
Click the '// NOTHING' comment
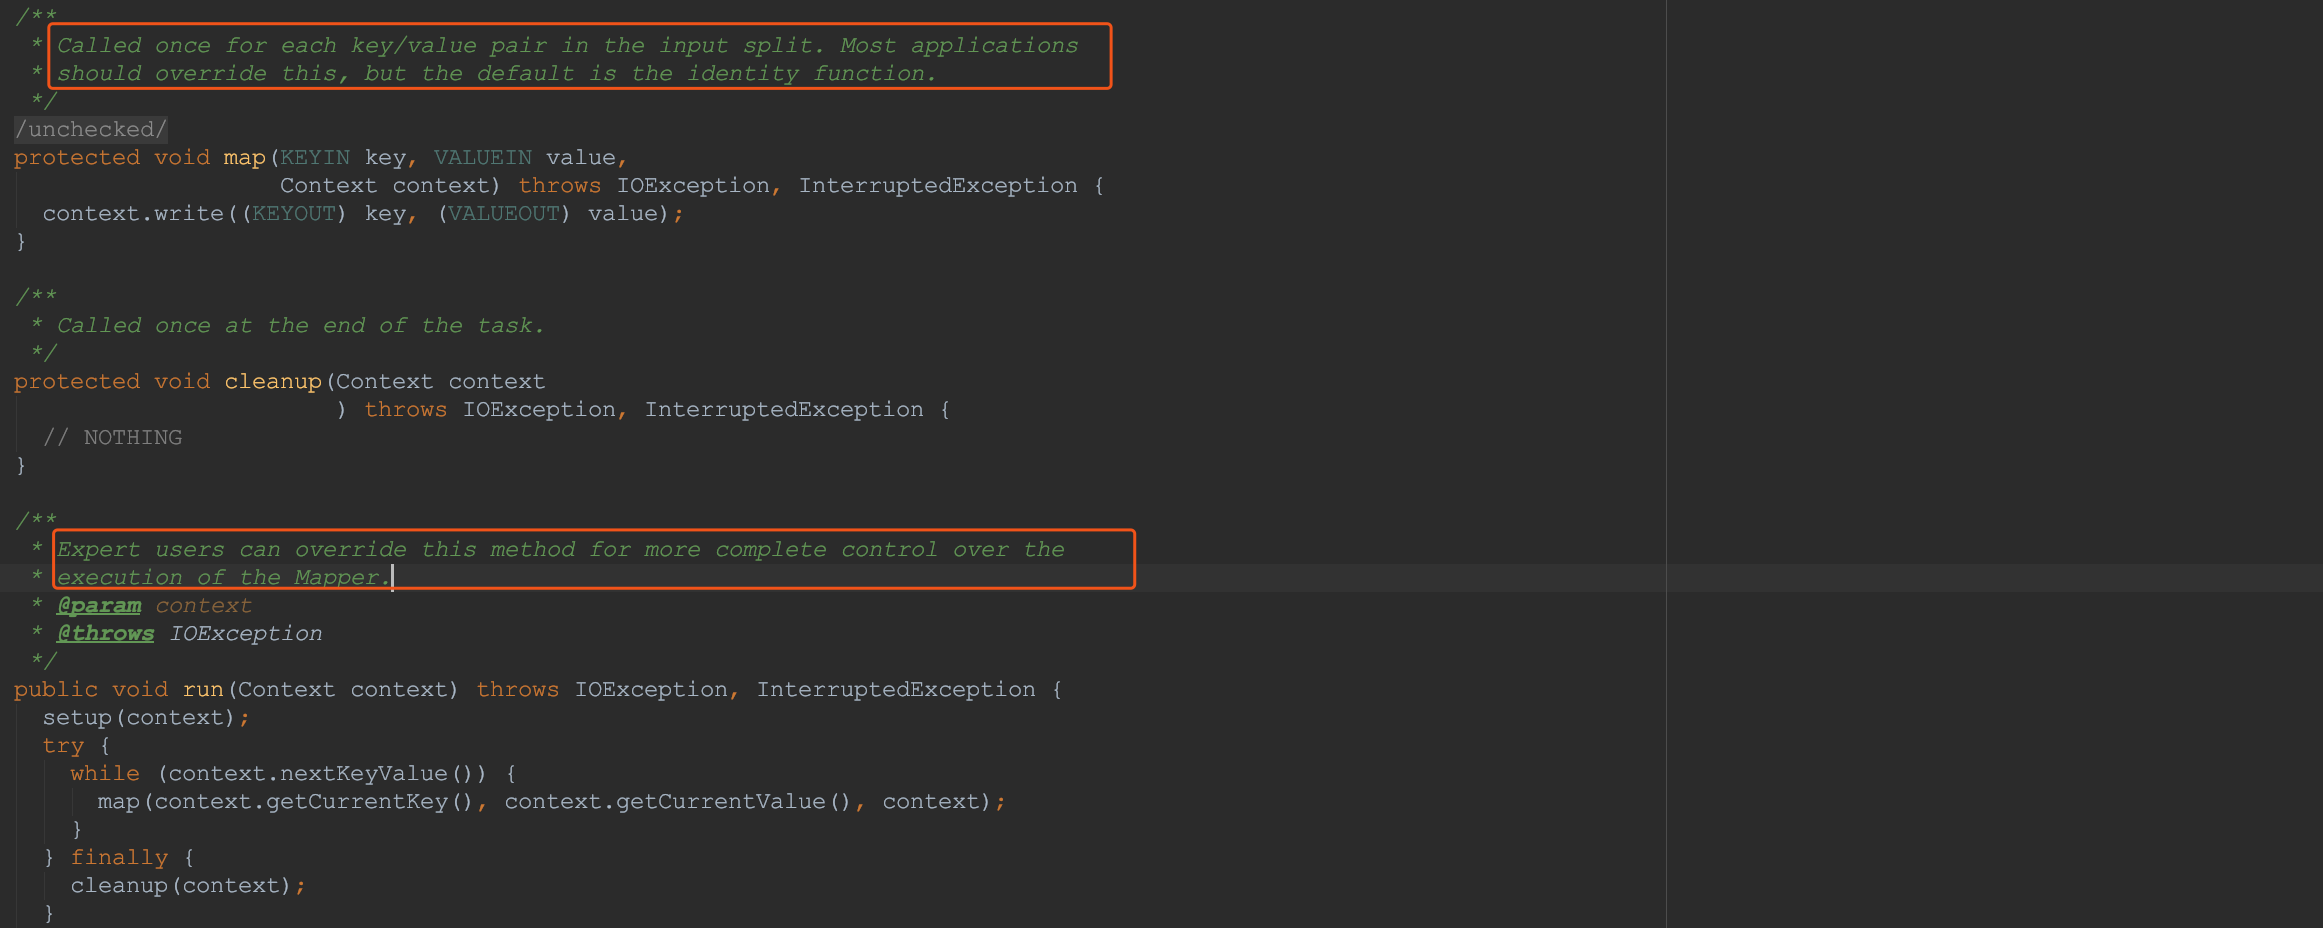(x=112, y=437)
